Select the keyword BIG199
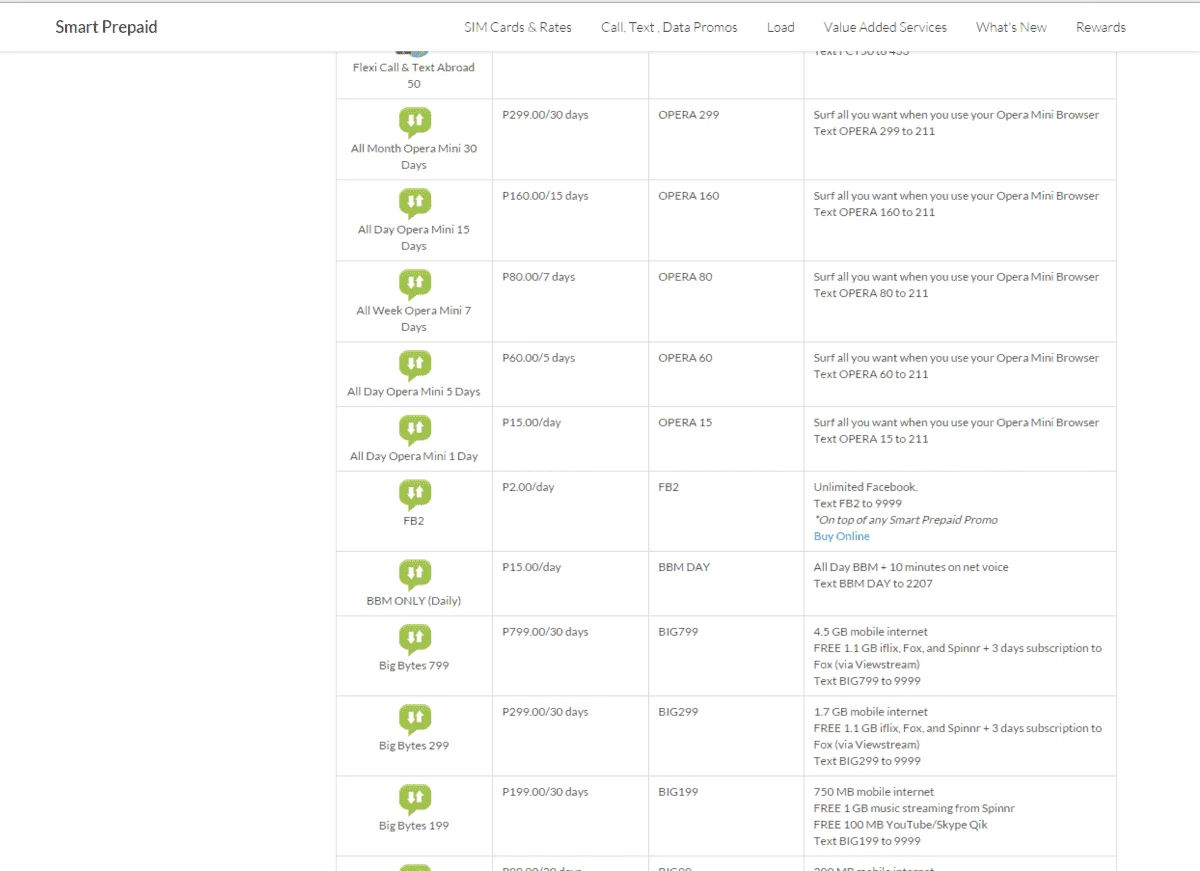This screenshot has height=871, width=1200. [678, 792]
